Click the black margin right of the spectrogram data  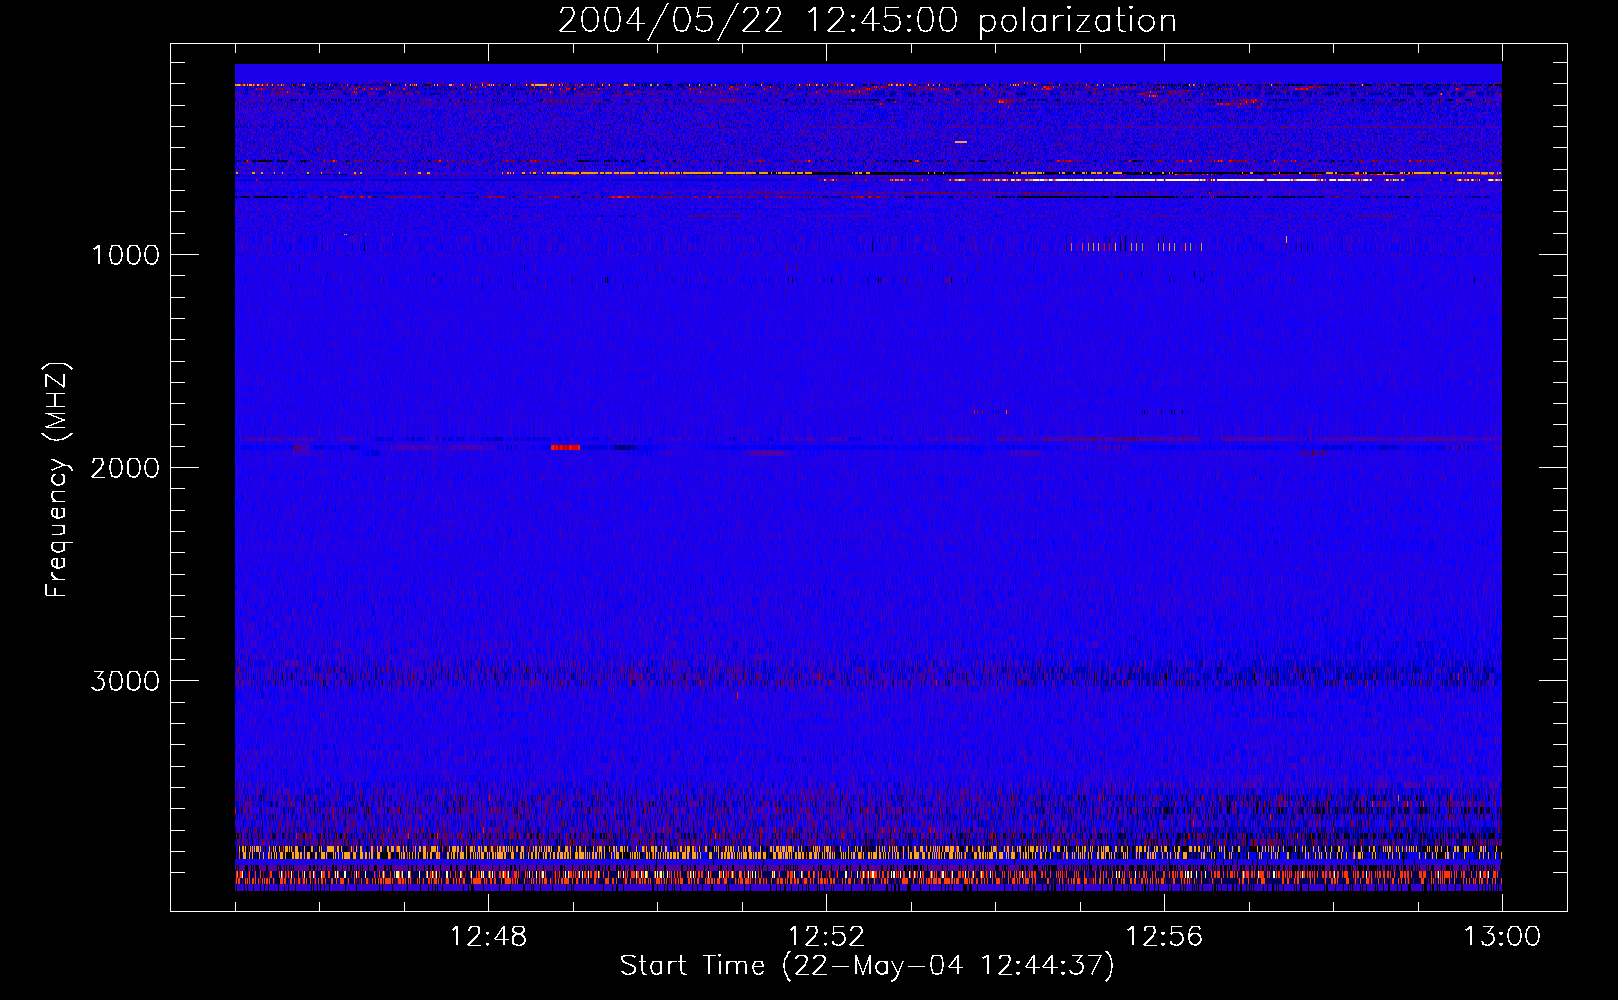coord(1534,480)
